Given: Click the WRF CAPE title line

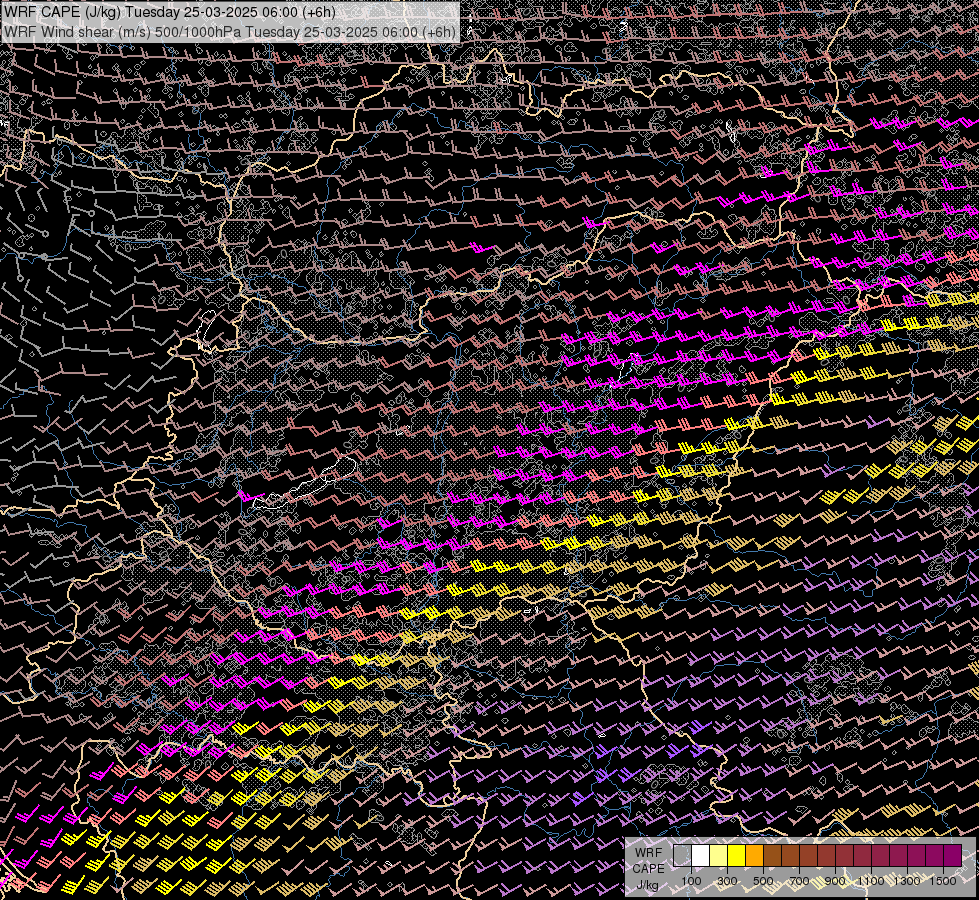Looking at the screenshot, I should point(169,12).
